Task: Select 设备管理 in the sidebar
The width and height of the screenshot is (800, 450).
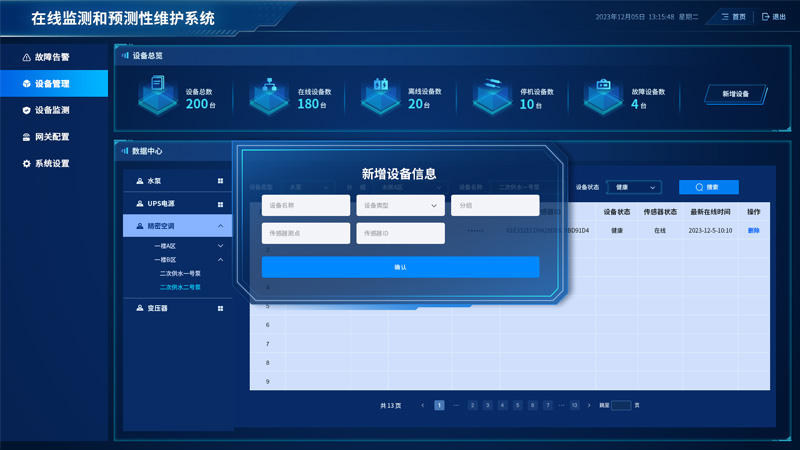Action: [x=52, y=84]
